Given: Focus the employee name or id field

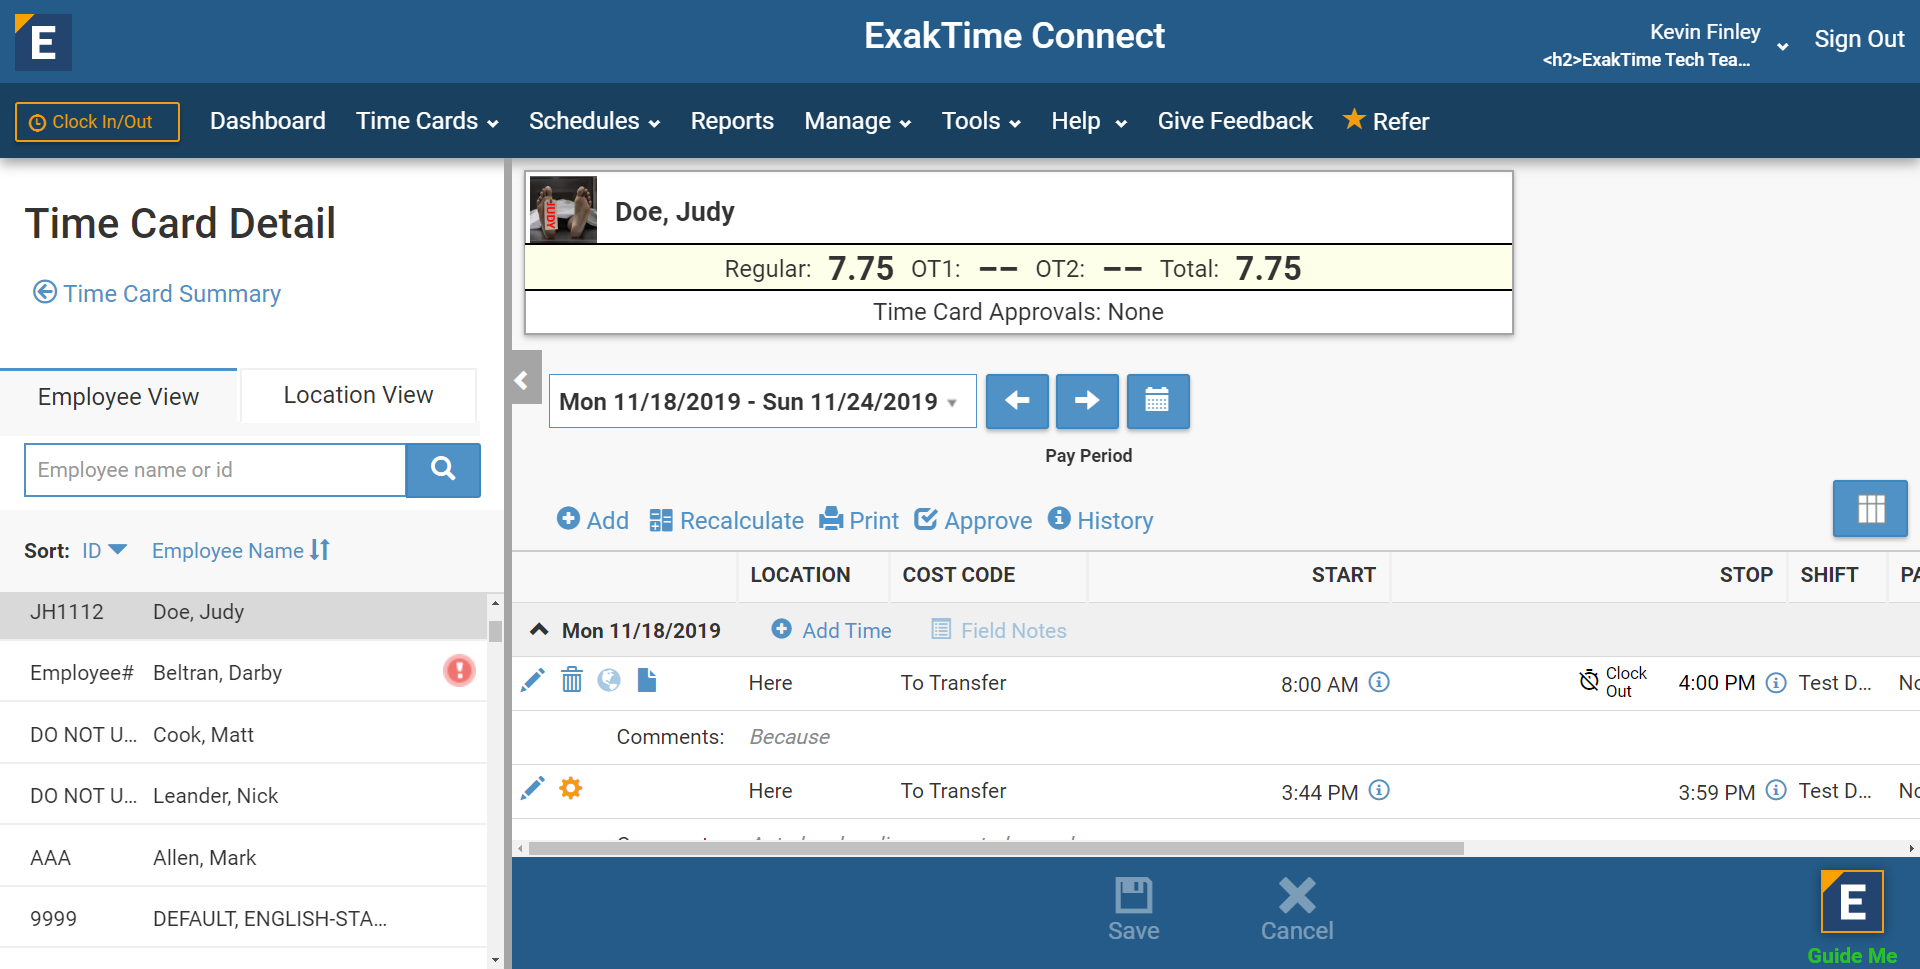Looking at the screenshot, I should tap(215, 470).
